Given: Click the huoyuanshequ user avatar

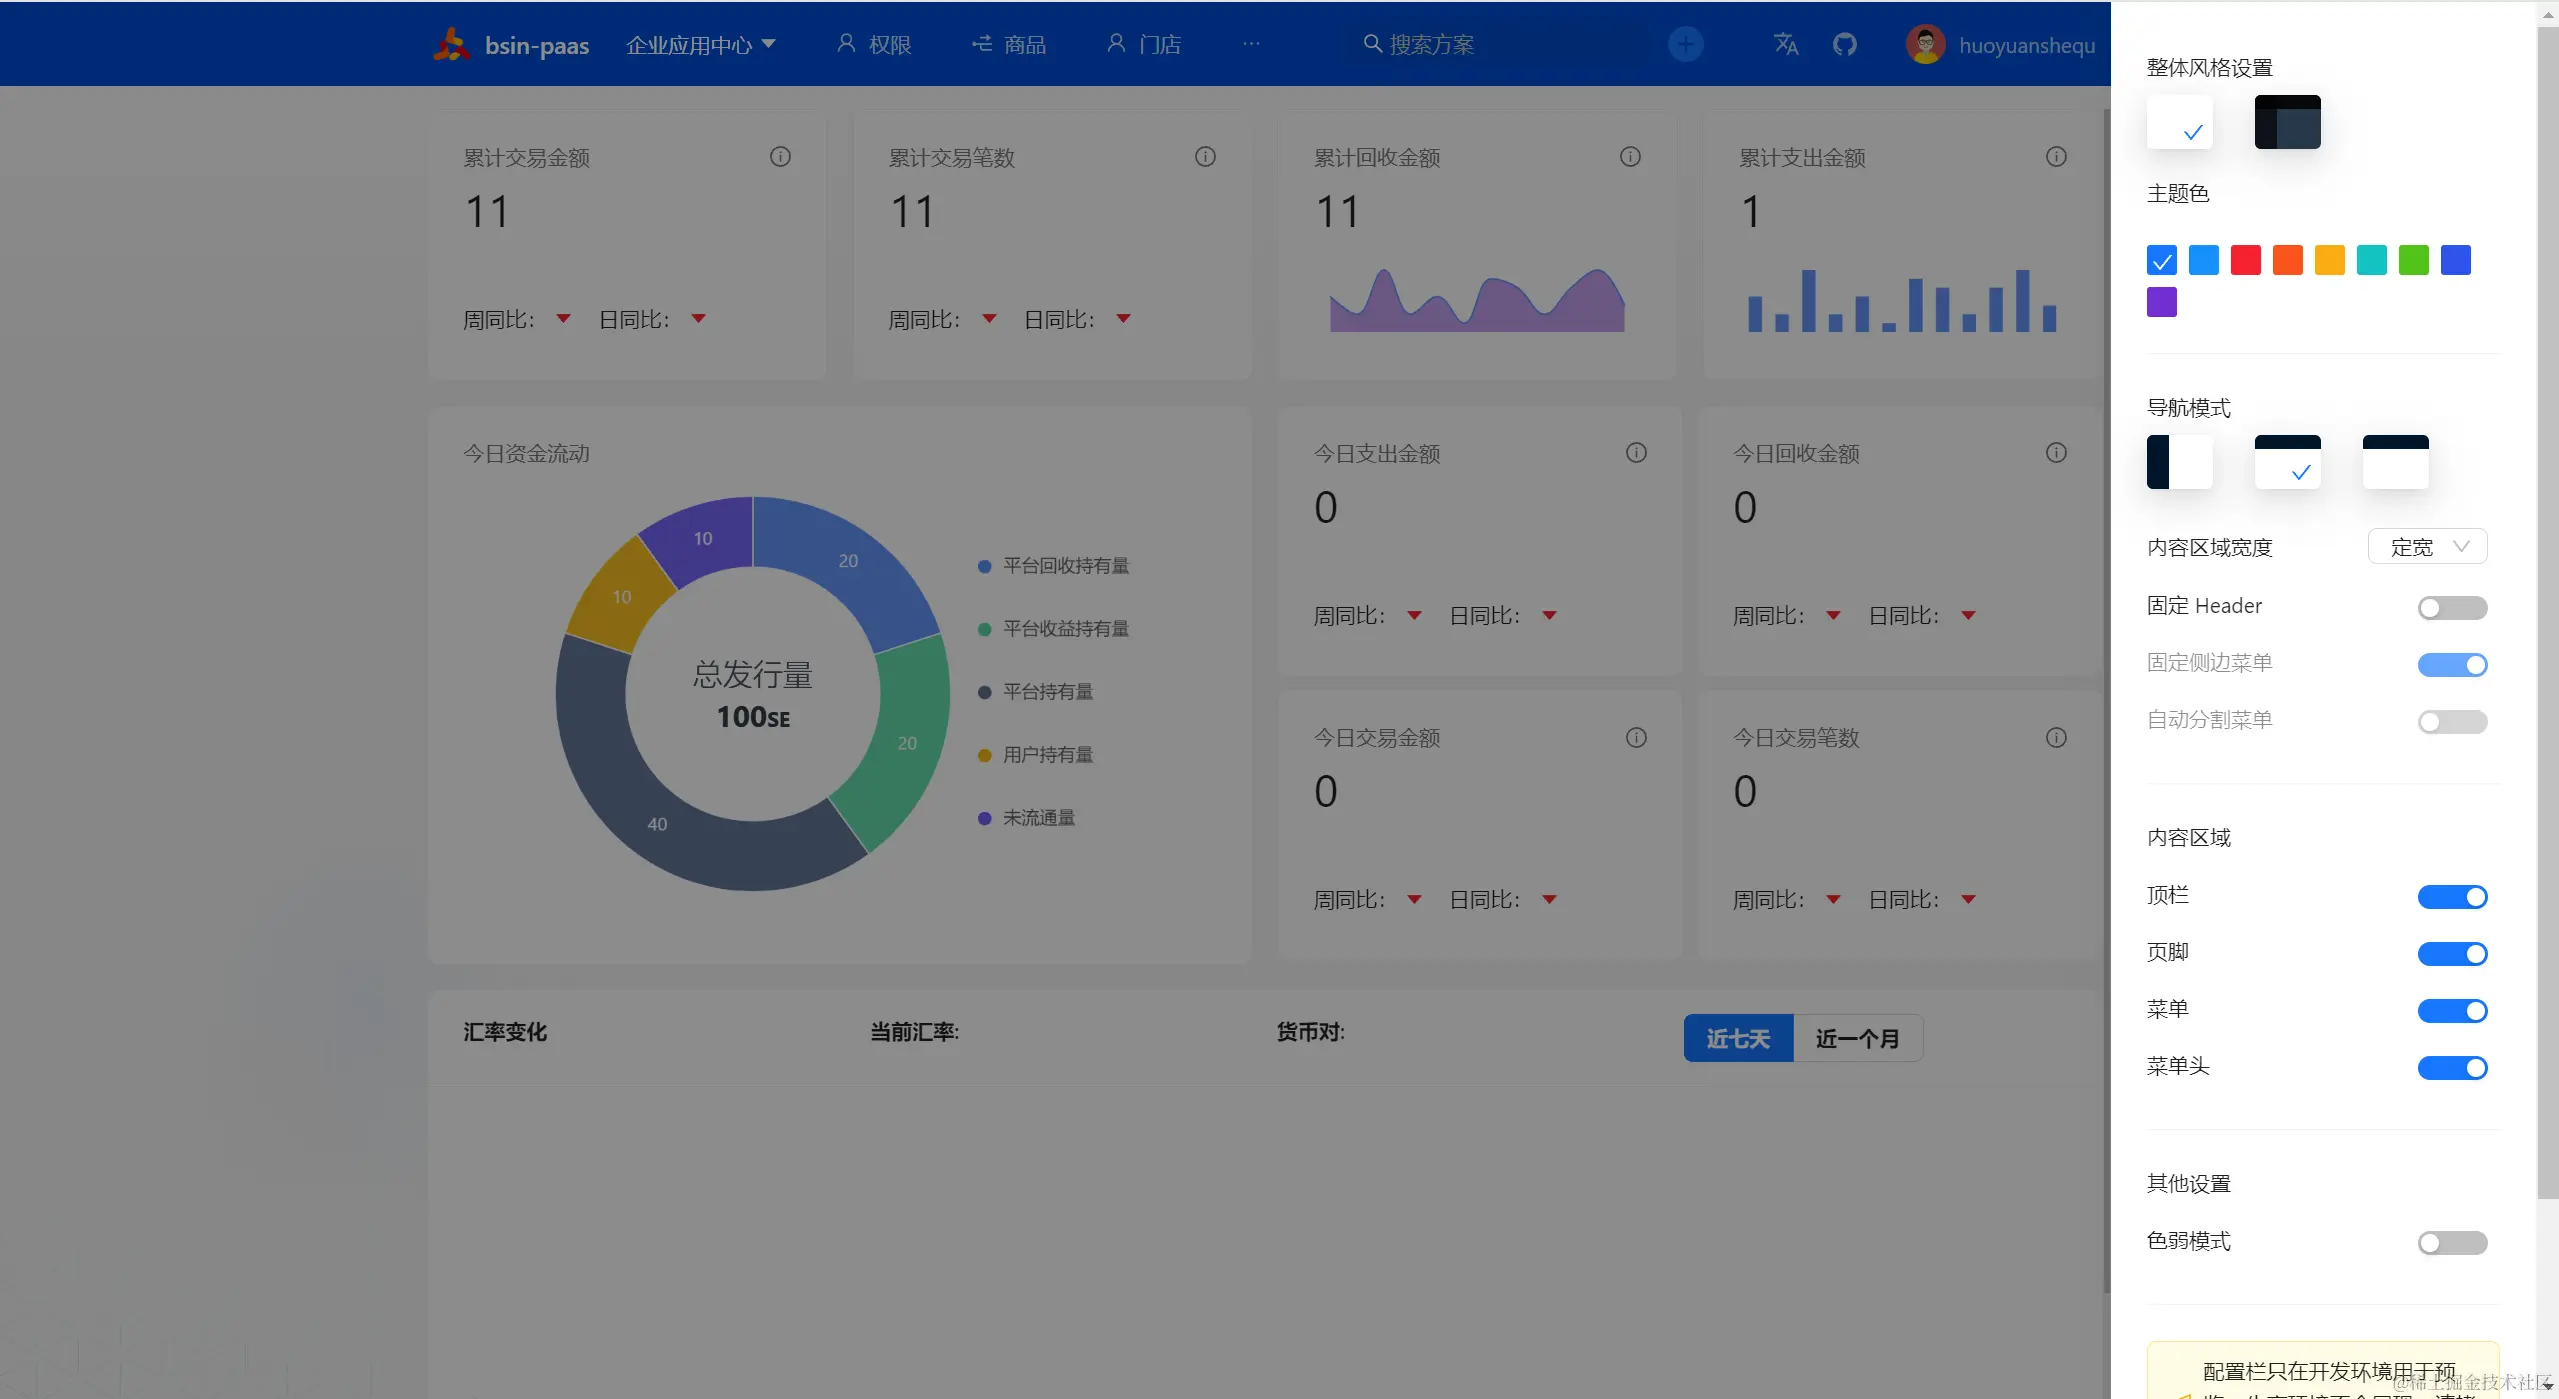Looking at the screenshot, I should click(x=1925, y=45).
